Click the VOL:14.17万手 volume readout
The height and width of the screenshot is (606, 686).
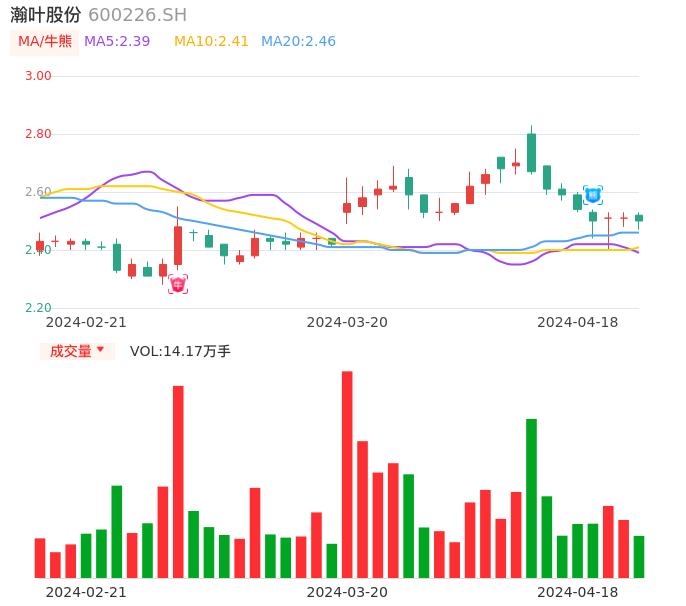click(180, 351)
